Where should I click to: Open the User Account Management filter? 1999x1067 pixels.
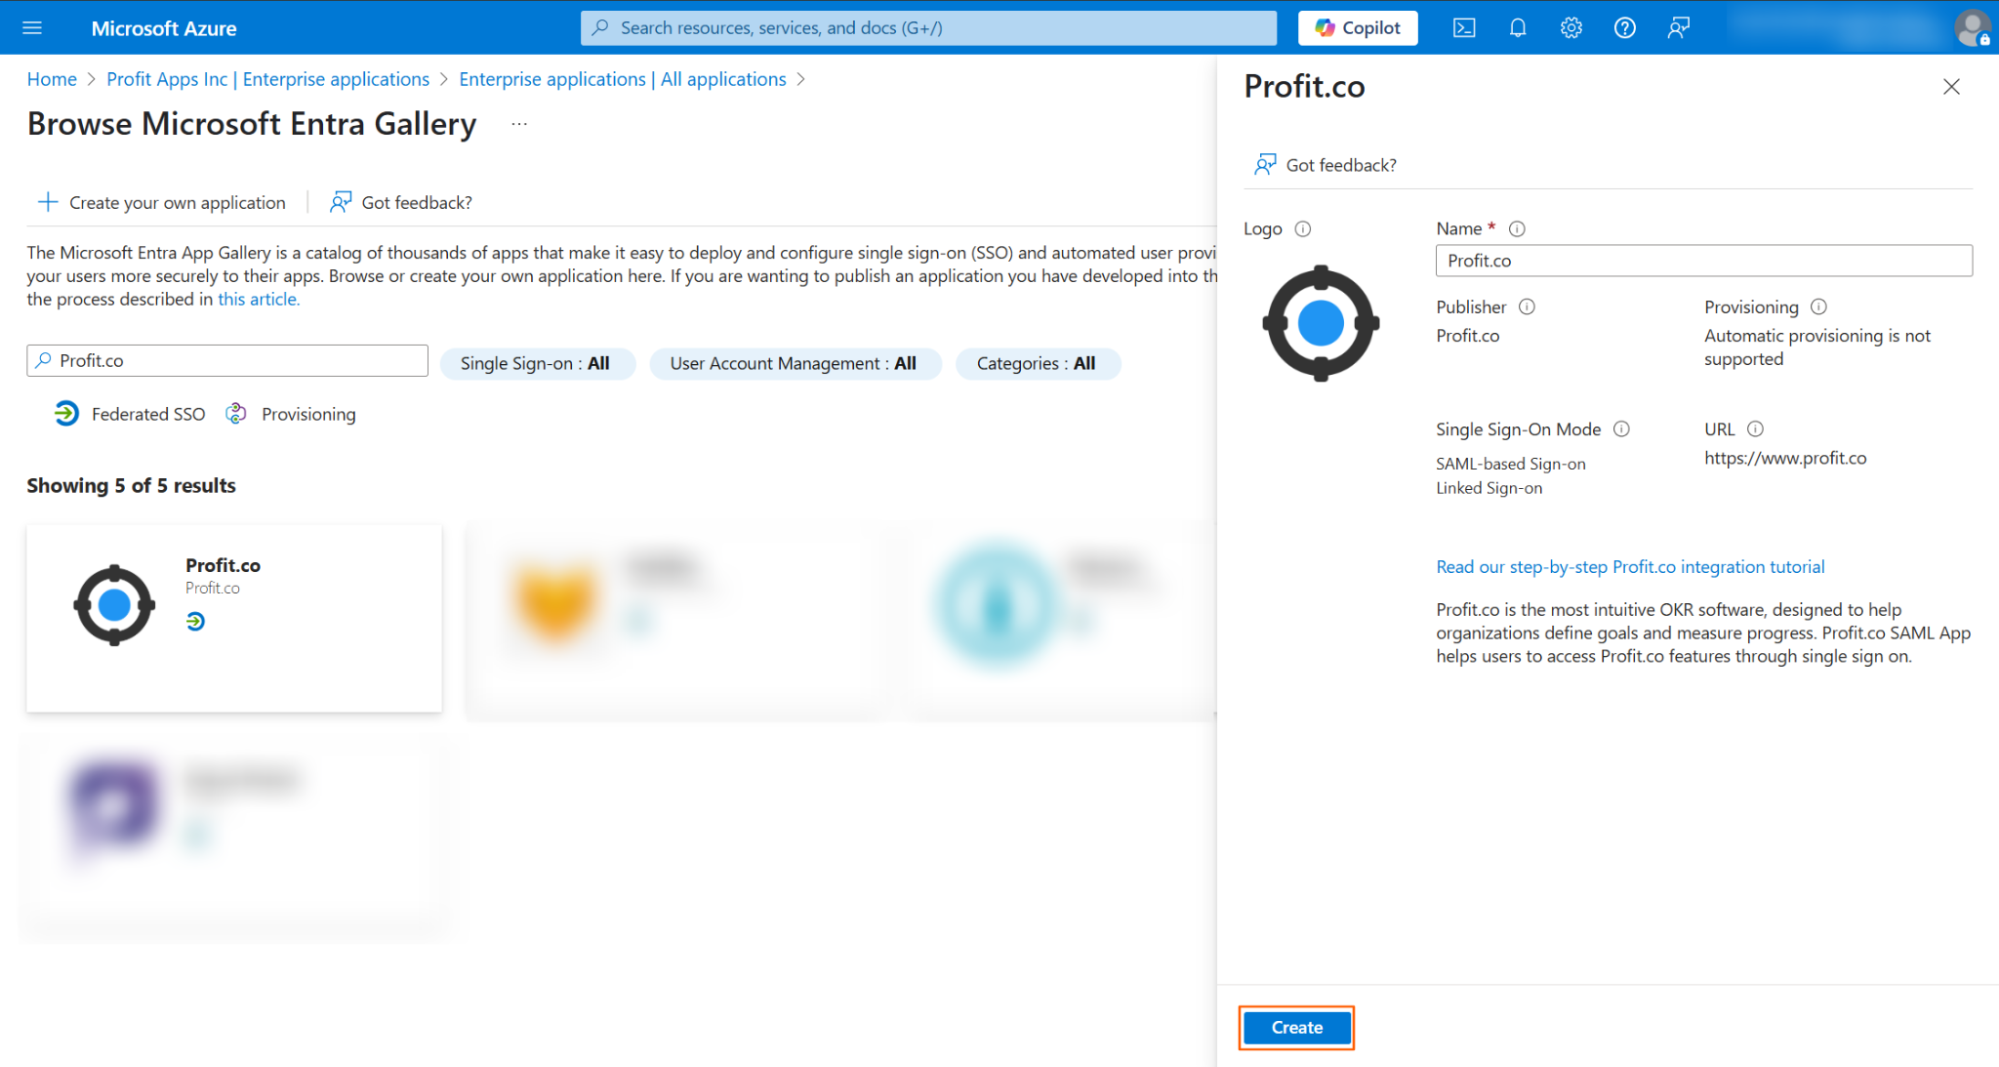795,363
